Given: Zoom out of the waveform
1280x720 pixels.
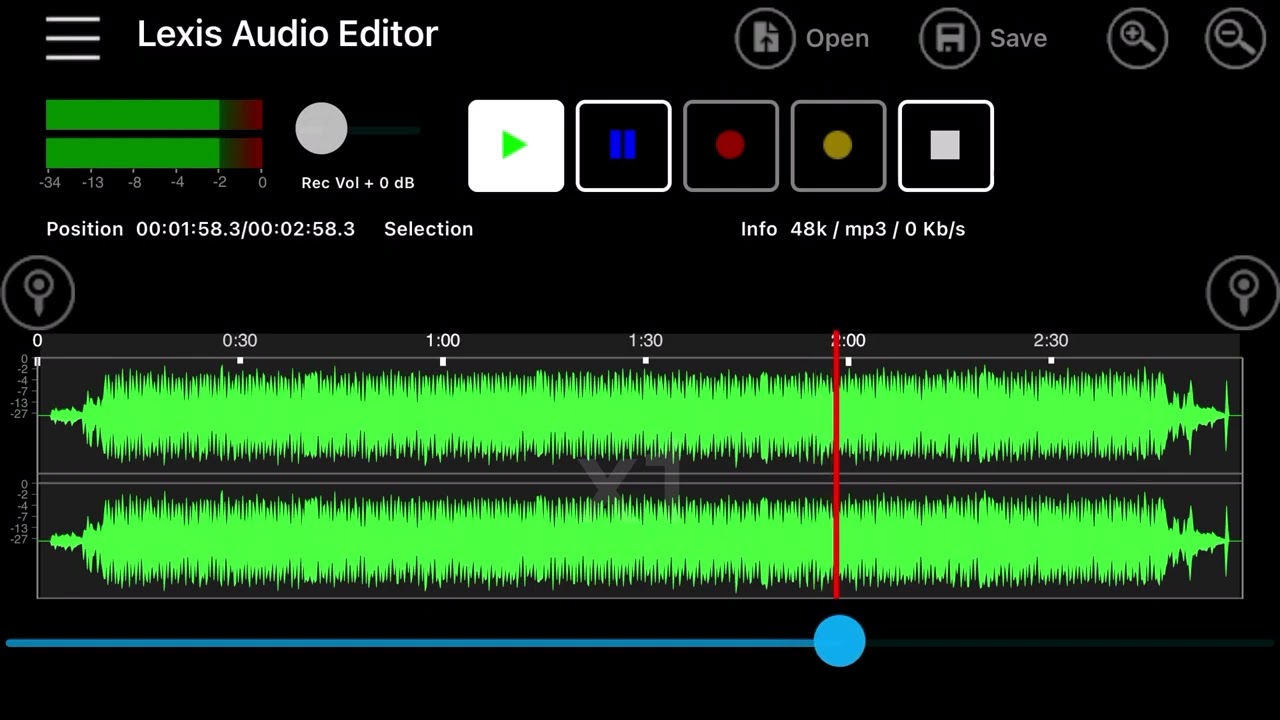Looking at the screenshot, I should pyautogui.click(x=1235, y=38).
